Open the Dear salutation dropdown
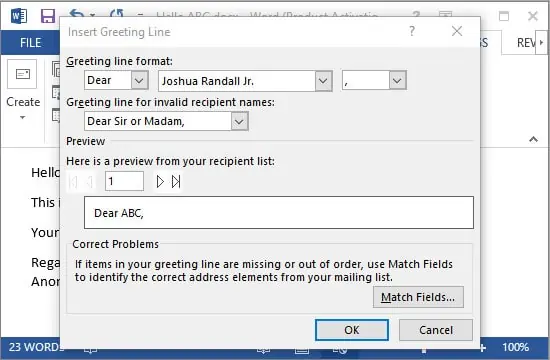Viewport: 550px width, 360px height. [x=139, y=80]
